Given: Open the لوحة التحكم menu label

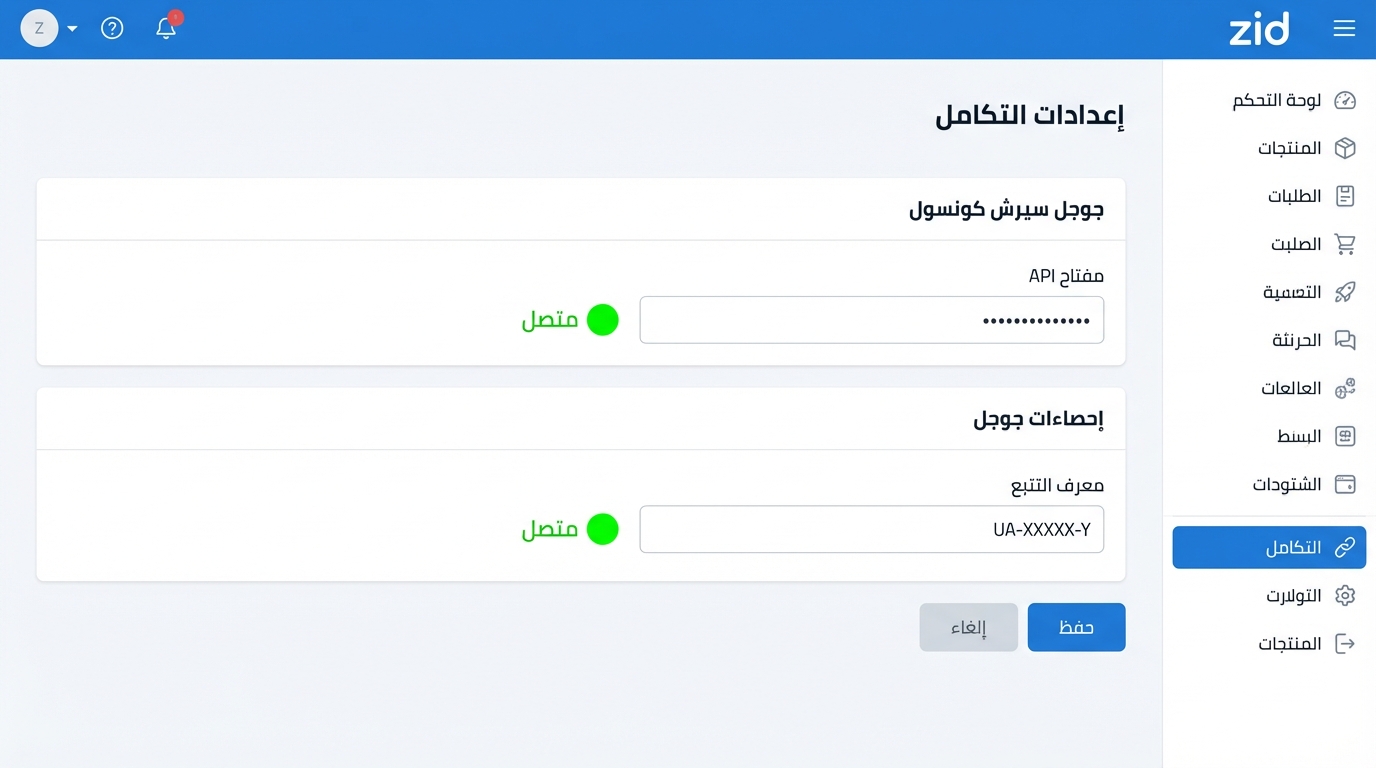Looking at the screenshot, I should coord(1277,100).
